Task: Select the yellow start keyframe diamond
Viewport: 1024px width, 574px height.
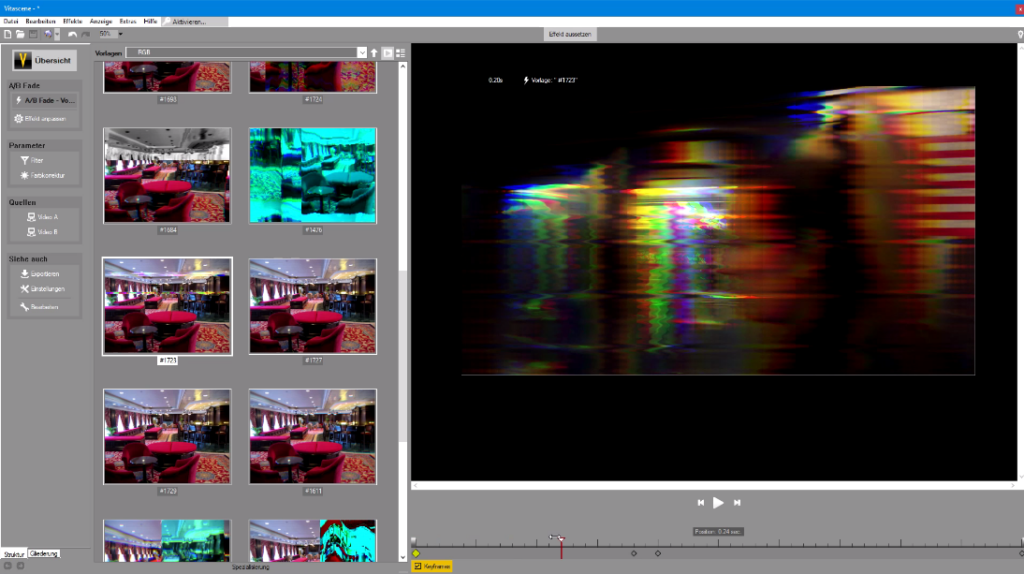Action: point(416,554)
